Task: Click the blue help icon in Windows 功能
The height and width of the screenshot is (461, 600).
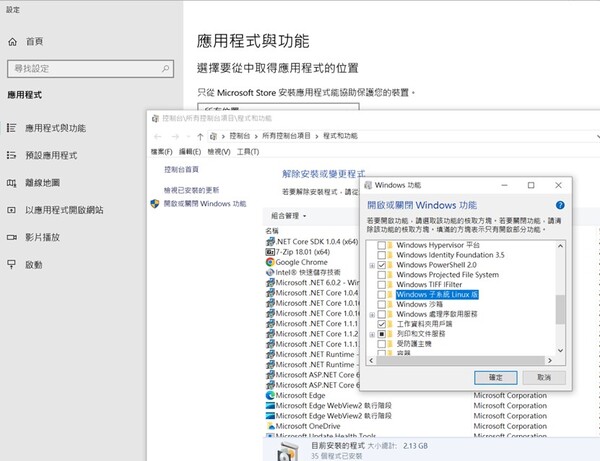Action: [x=560, y=205]
